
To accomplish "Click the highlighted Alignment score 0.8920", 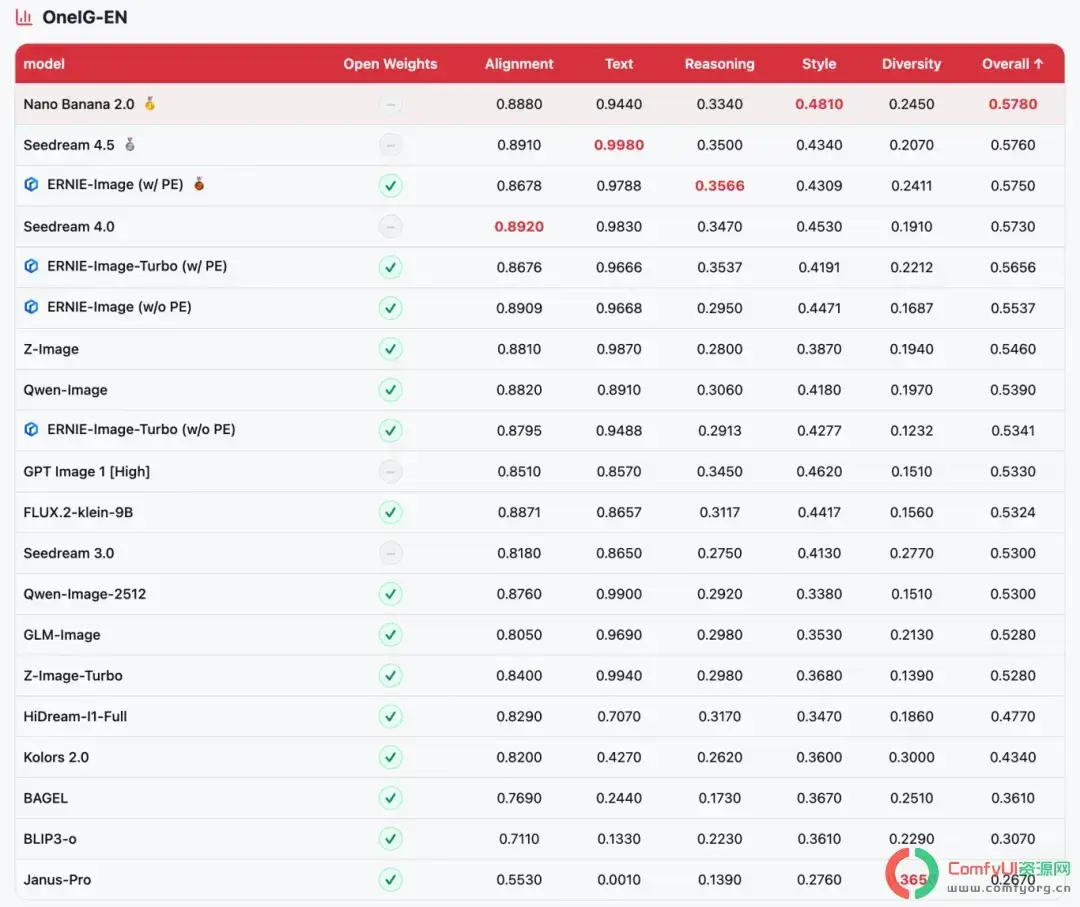I will tap(519, 227).
